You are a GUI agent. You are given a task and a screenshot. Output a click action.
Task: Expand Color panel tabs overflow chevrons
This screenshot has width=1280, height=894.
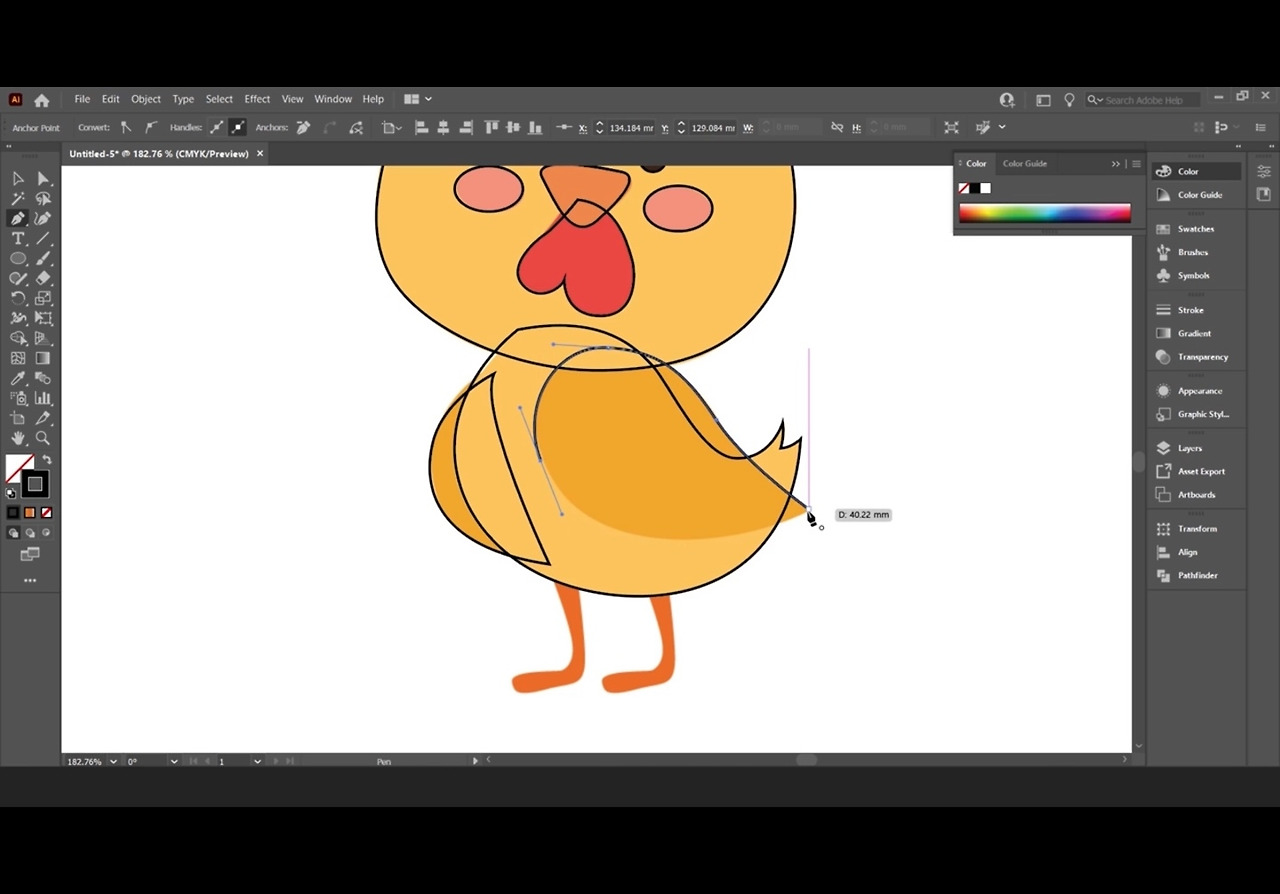click(1116, 164)
